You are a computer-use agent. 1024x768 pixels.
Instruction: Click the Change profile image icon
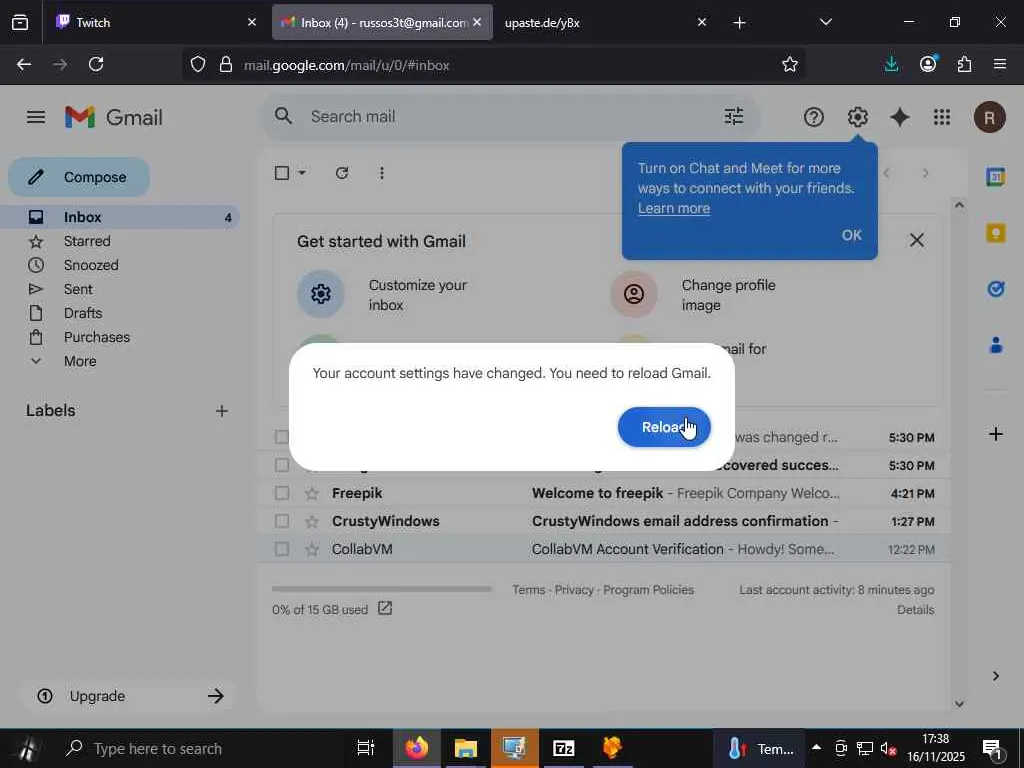633,294
